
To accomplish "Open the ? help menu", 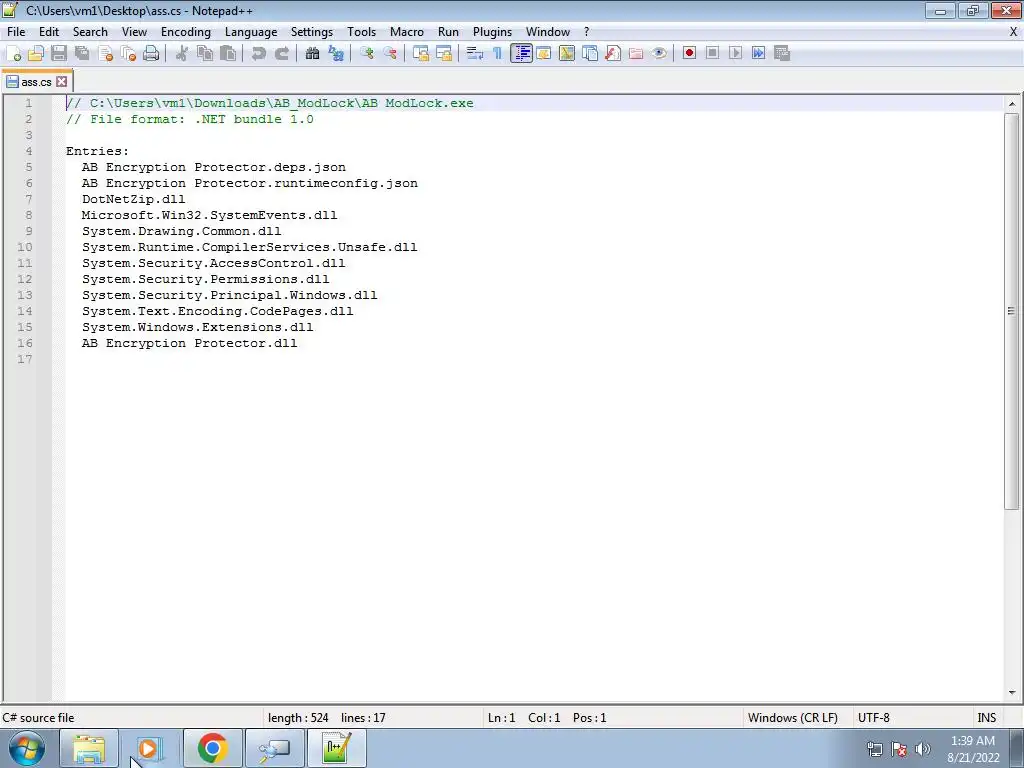I will pyautogui.click(x=586, y=32).
